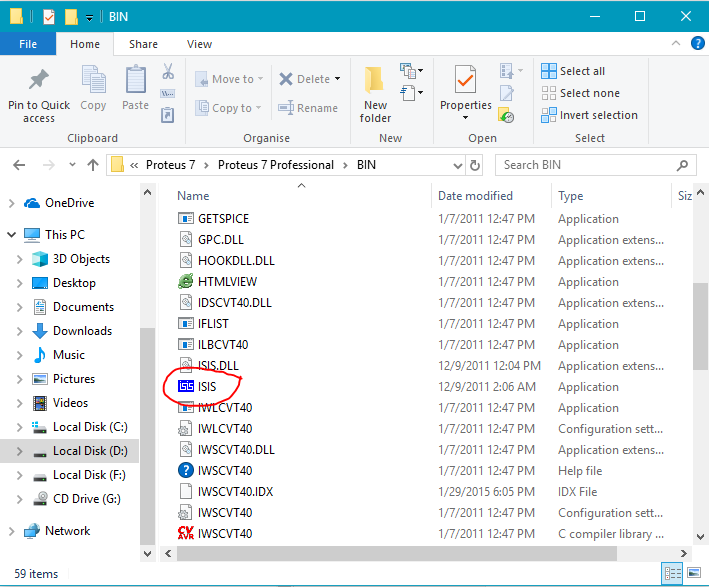Viewport: 709px width, 587px height.
Task: Click the Copy ribbon icon
Action: (x=93, y=79)
